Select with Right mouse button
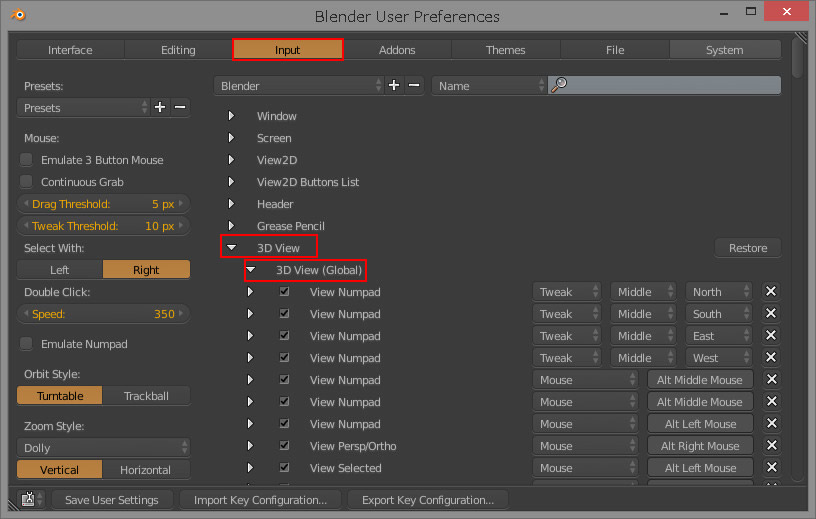The width and height of the screenshot is (816, 519). point(146,270)
